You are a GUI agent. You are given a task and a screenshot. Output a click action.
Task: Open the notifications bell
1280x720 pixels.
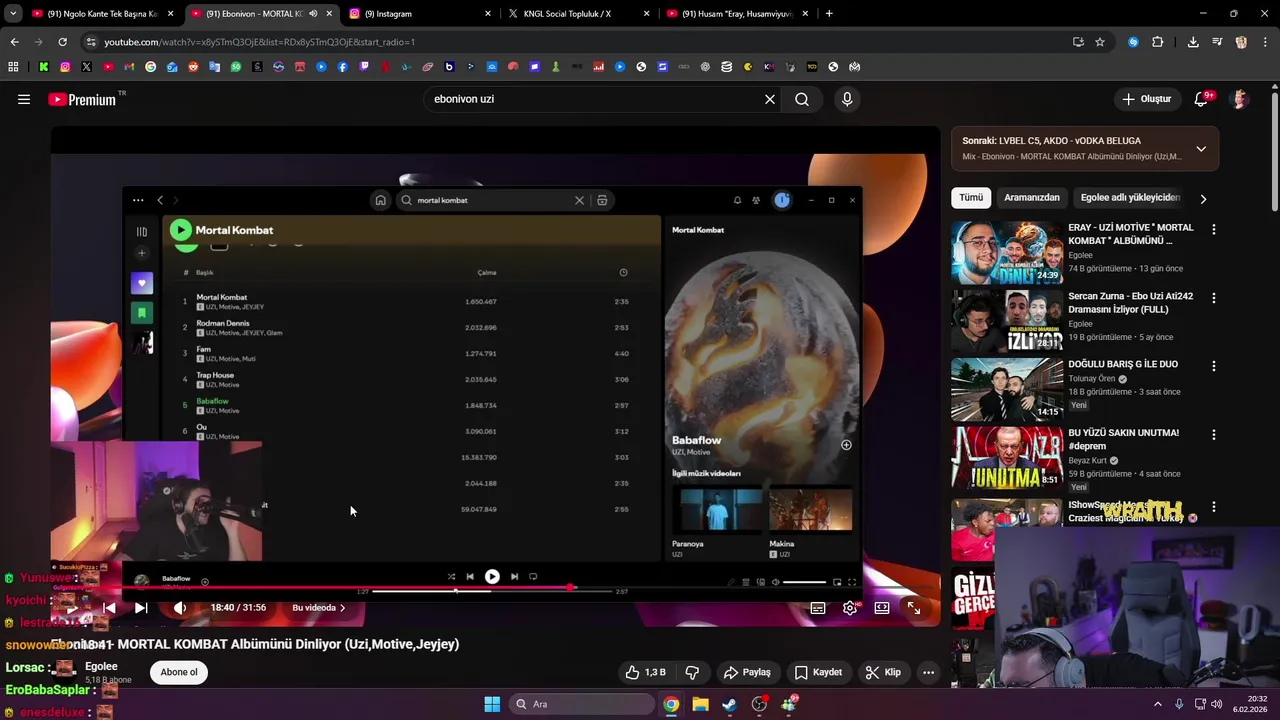pyautogui.click(x=1201, y=99)
